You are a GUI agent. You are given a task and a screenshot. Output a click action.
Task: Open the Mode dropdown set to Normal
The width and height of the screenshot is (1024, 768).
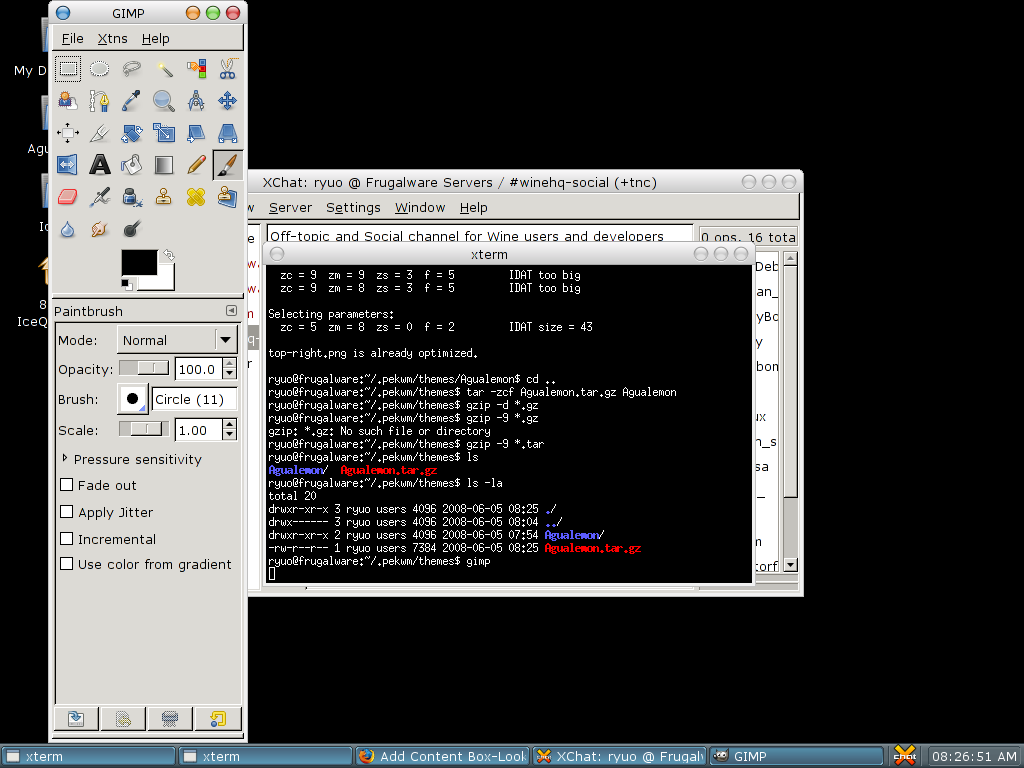176,340
